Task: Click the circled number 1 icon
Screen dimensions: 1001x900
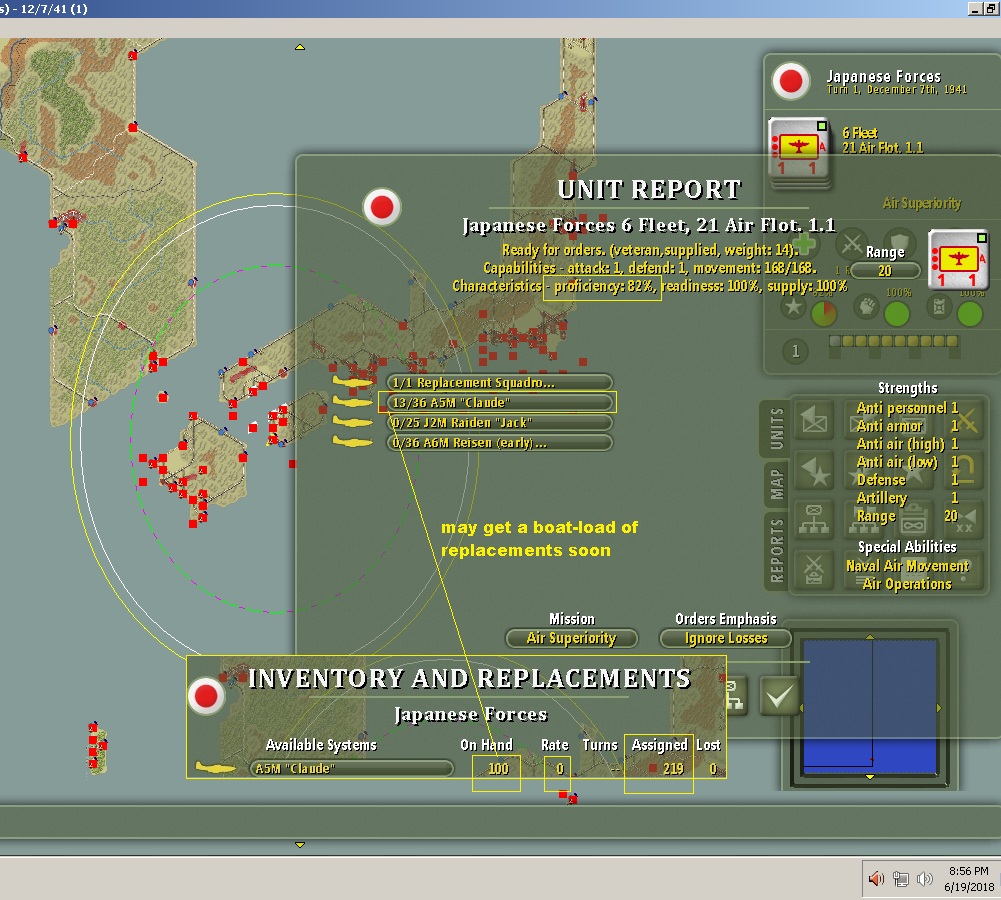Action: 795,351
